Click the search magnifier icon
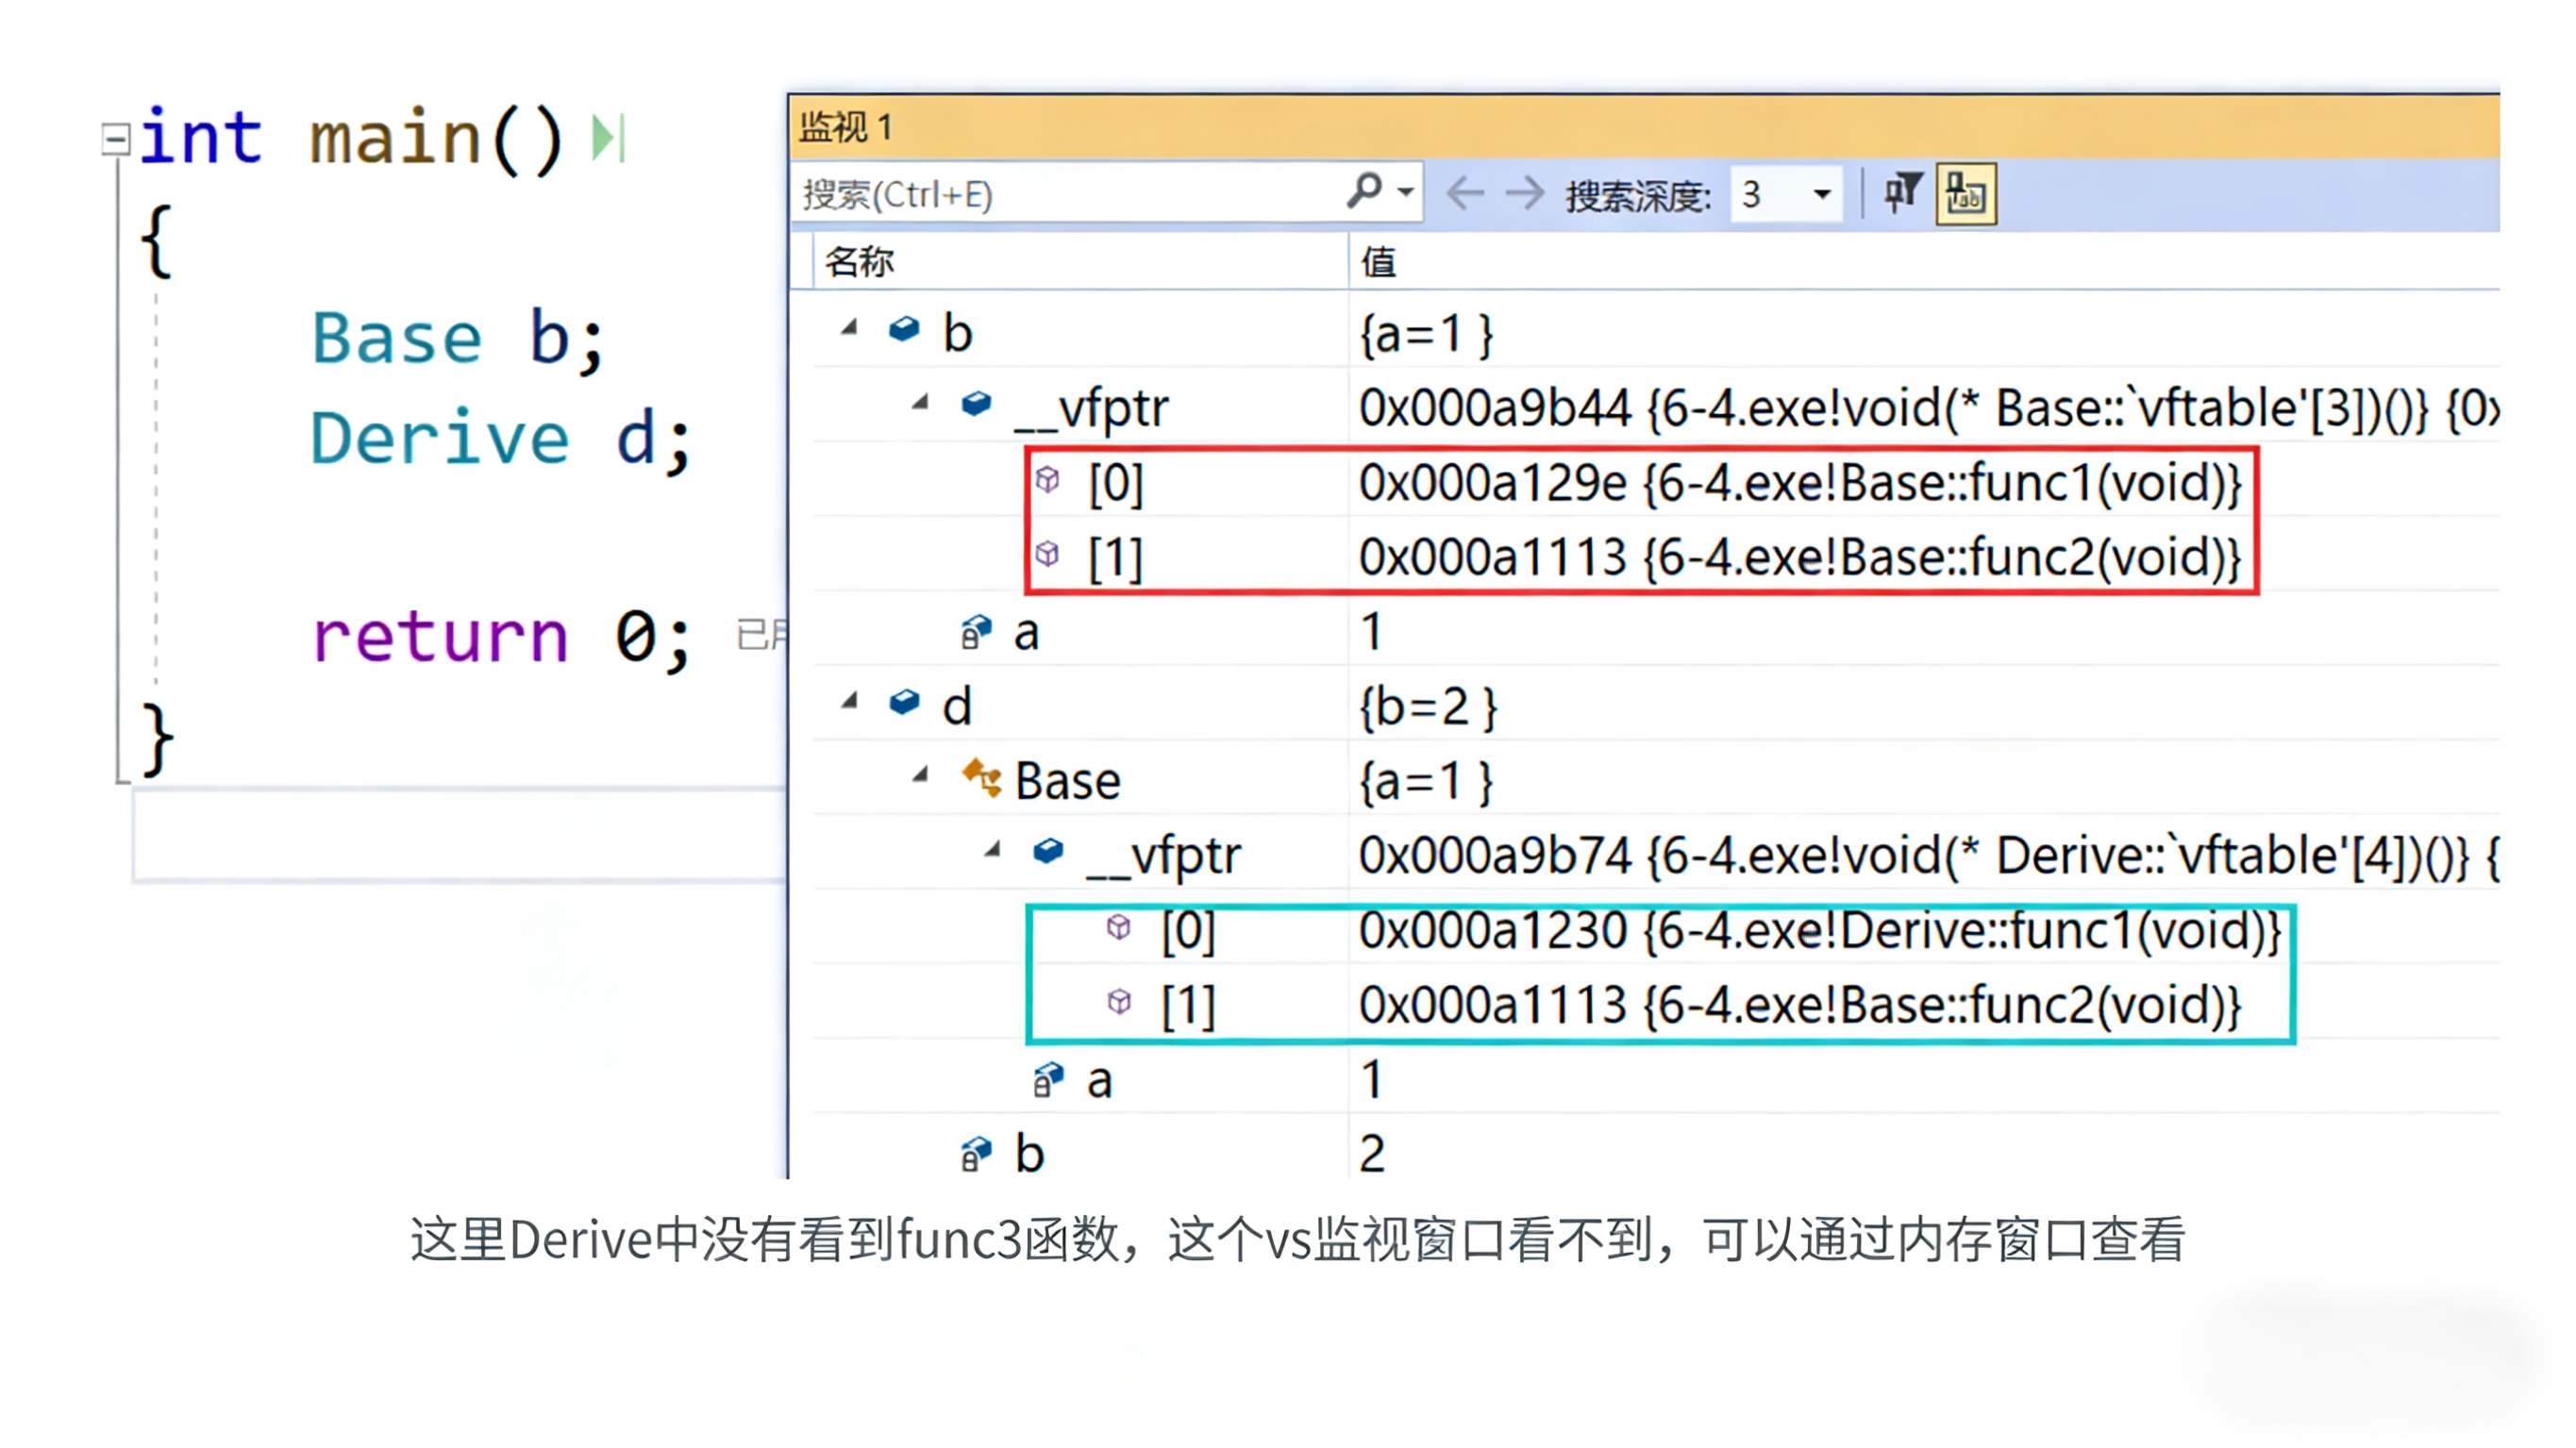Screen dimensions: 2576x1448 click(x=1364, y=190)
